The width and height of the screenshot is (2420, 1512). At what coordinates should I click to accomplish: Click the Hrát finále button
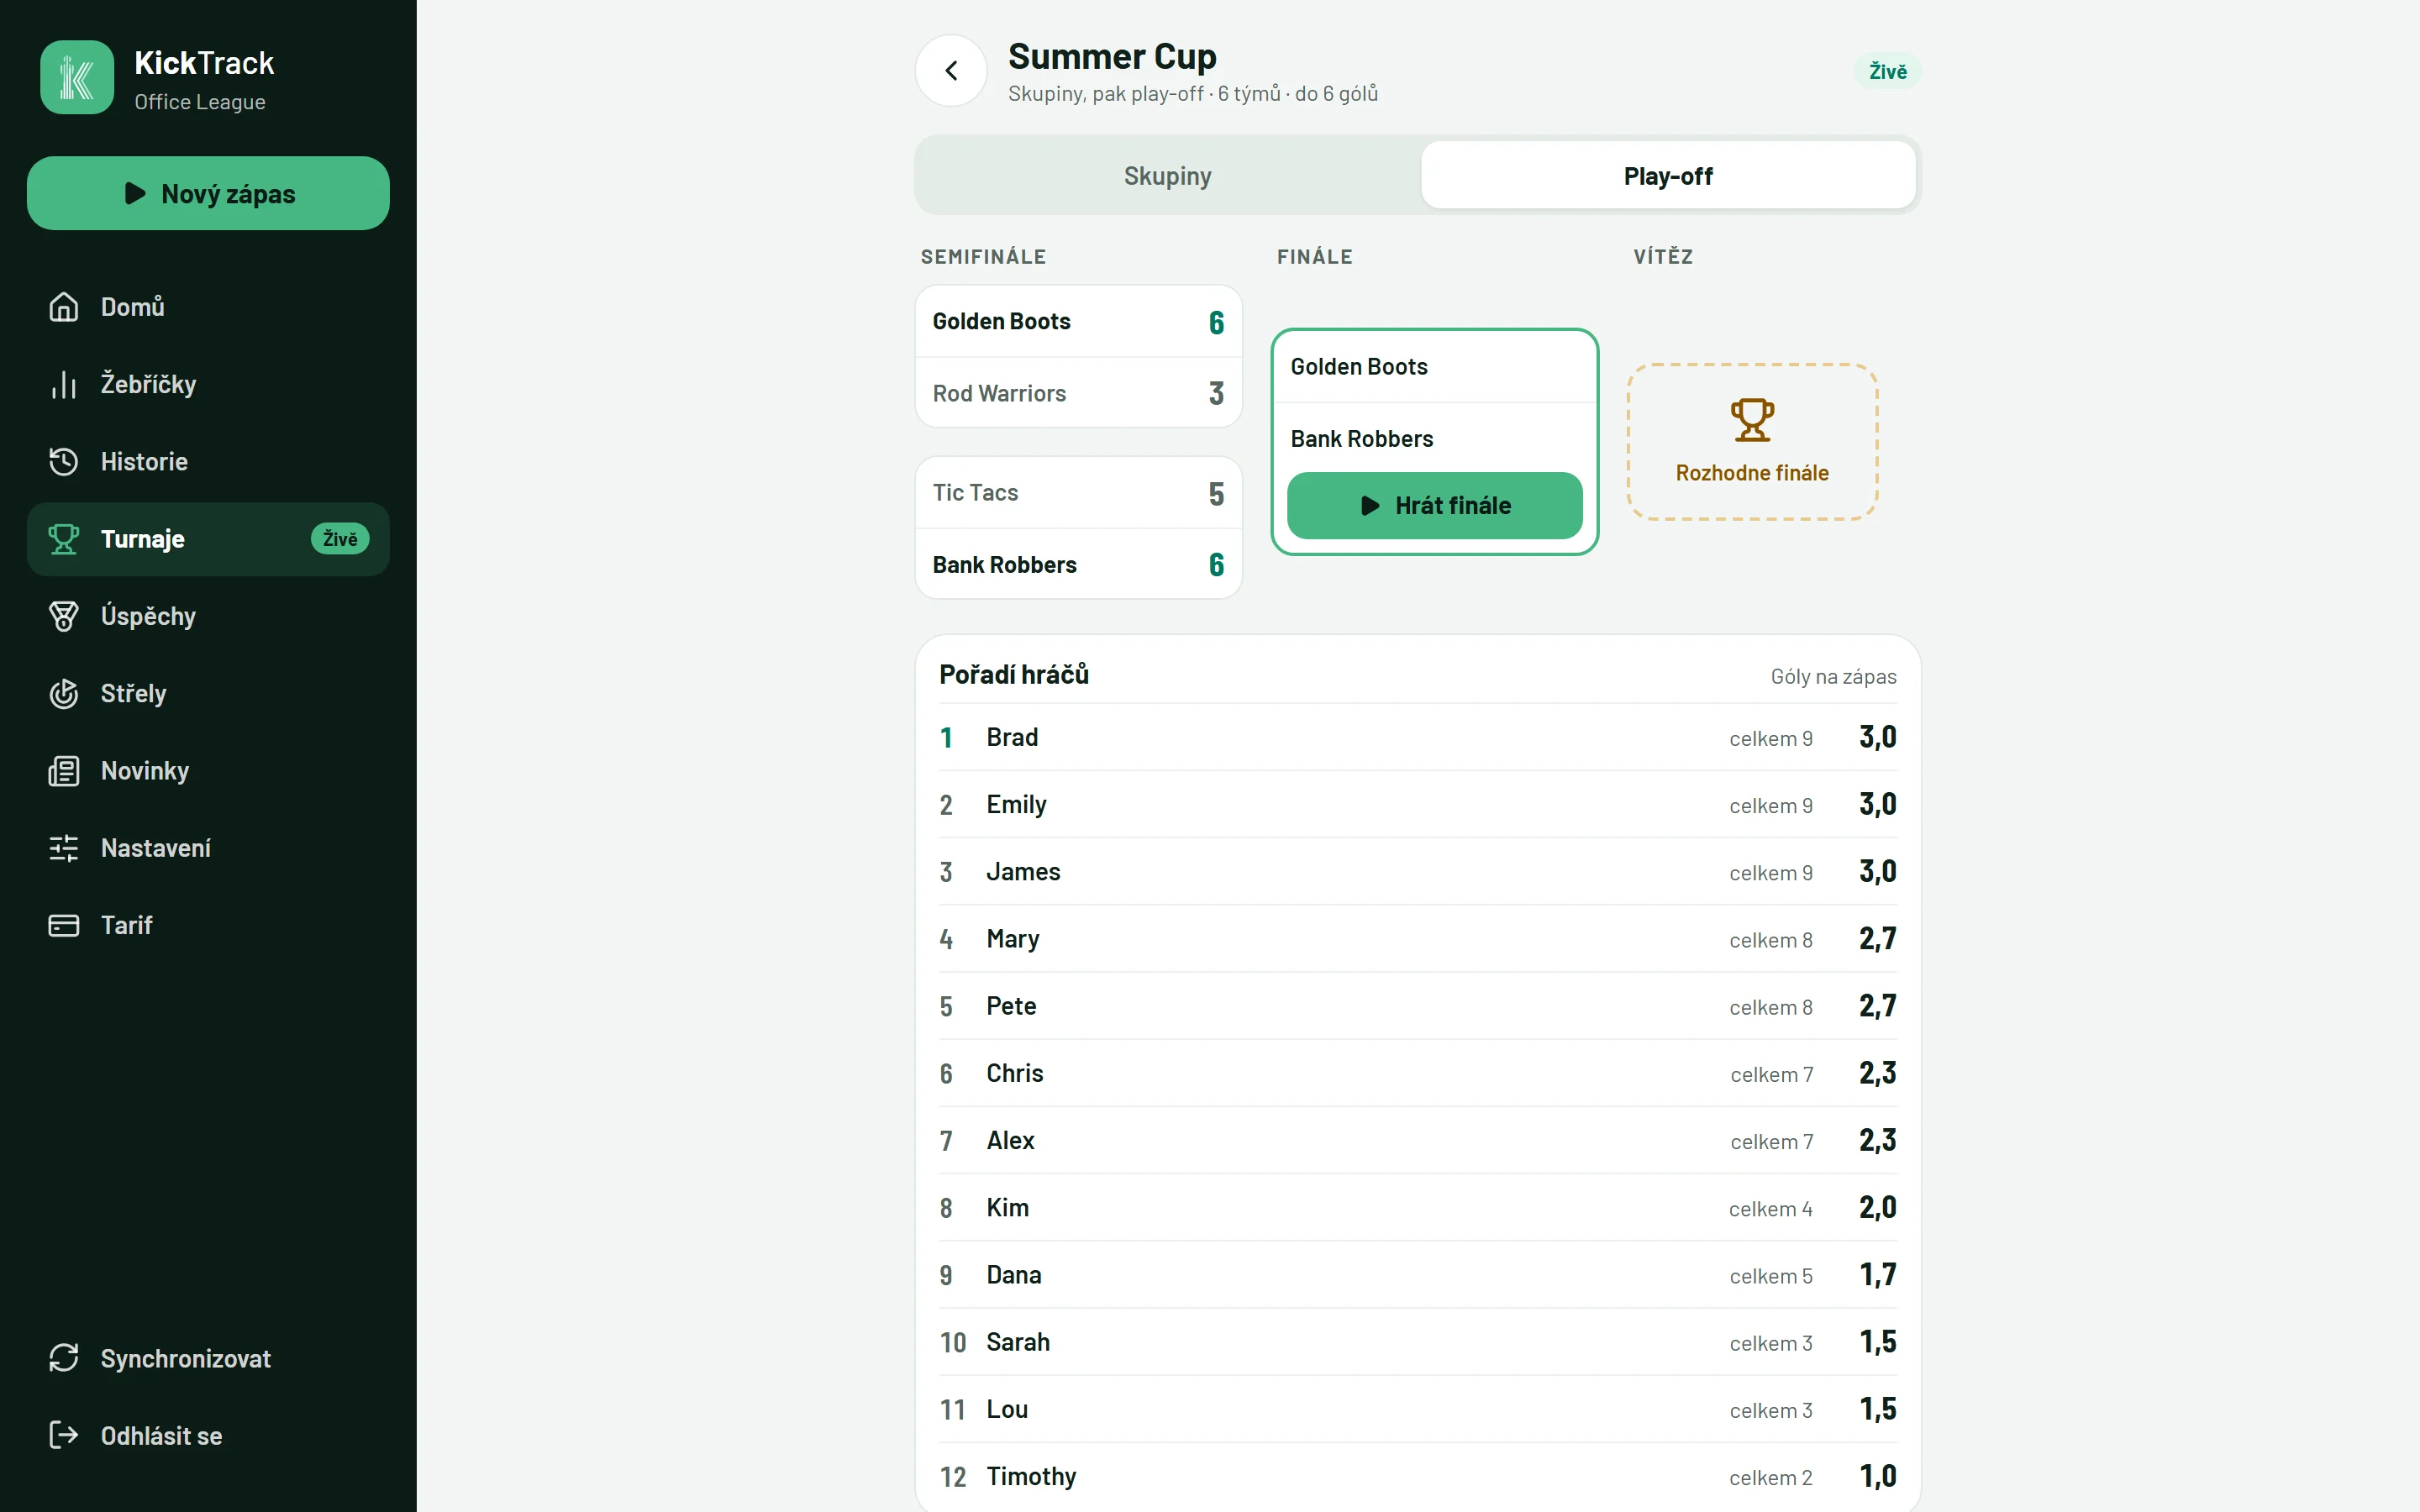(1434, 505)
